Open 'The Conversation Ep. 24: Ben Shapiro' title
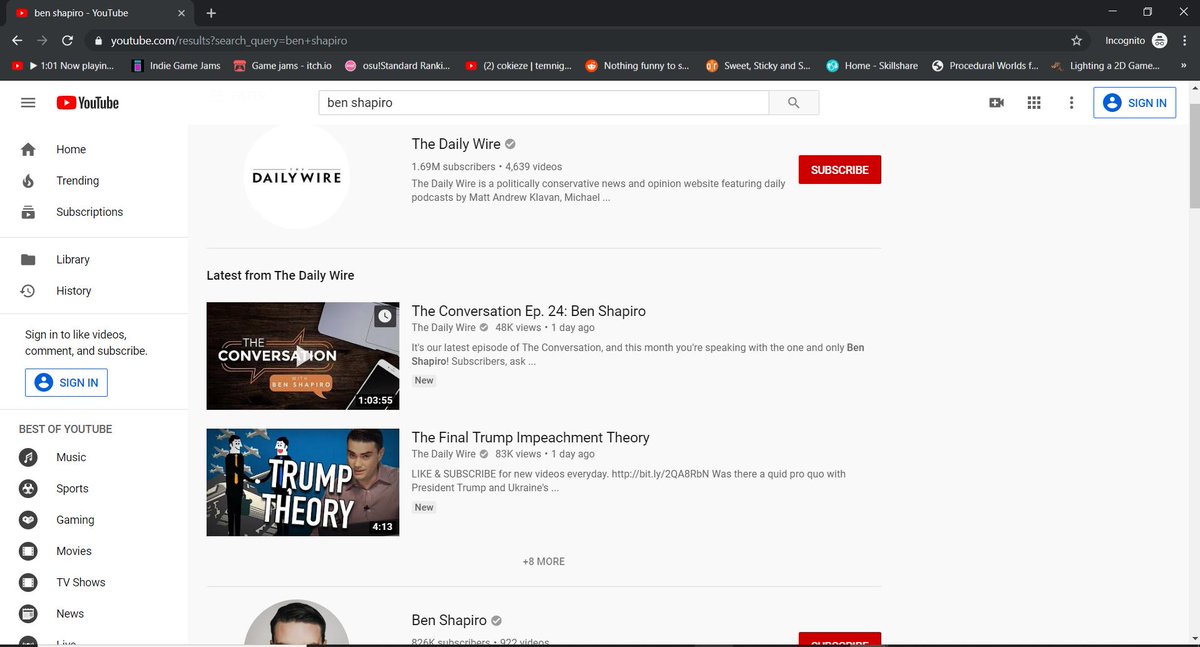This screenshot has height=647, width=1200. click(x=529, y=311)
